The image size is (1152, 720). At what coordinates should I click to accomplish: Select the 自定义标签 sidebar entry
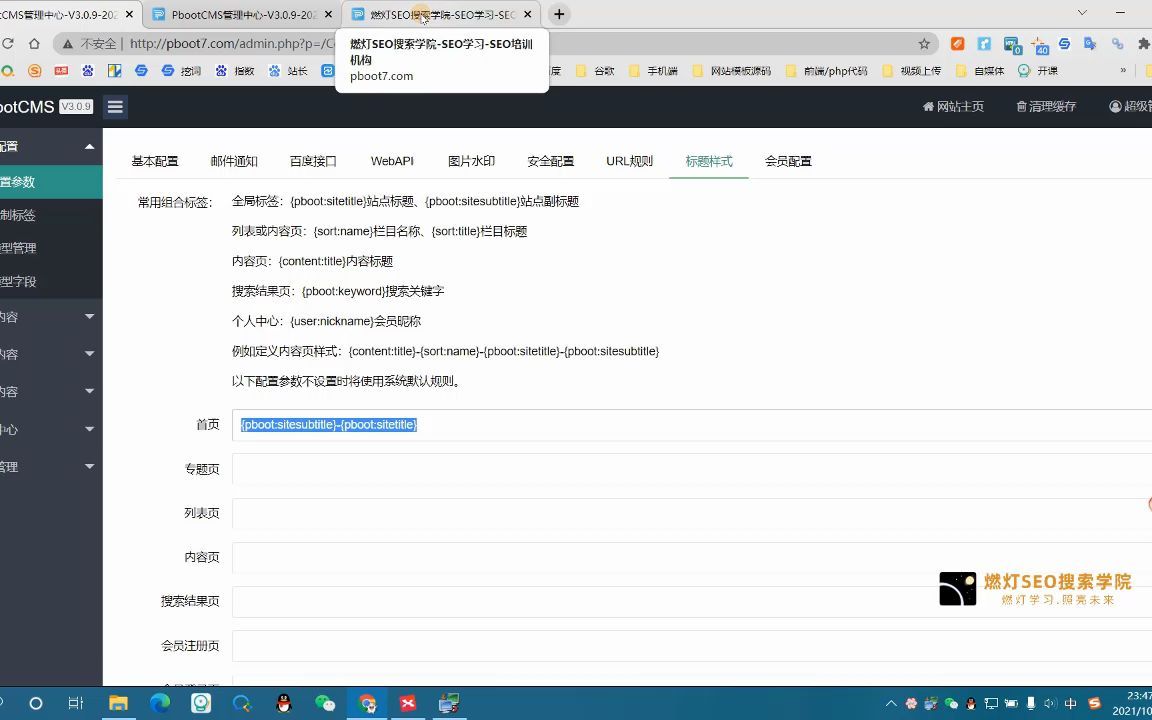(40, 215)
